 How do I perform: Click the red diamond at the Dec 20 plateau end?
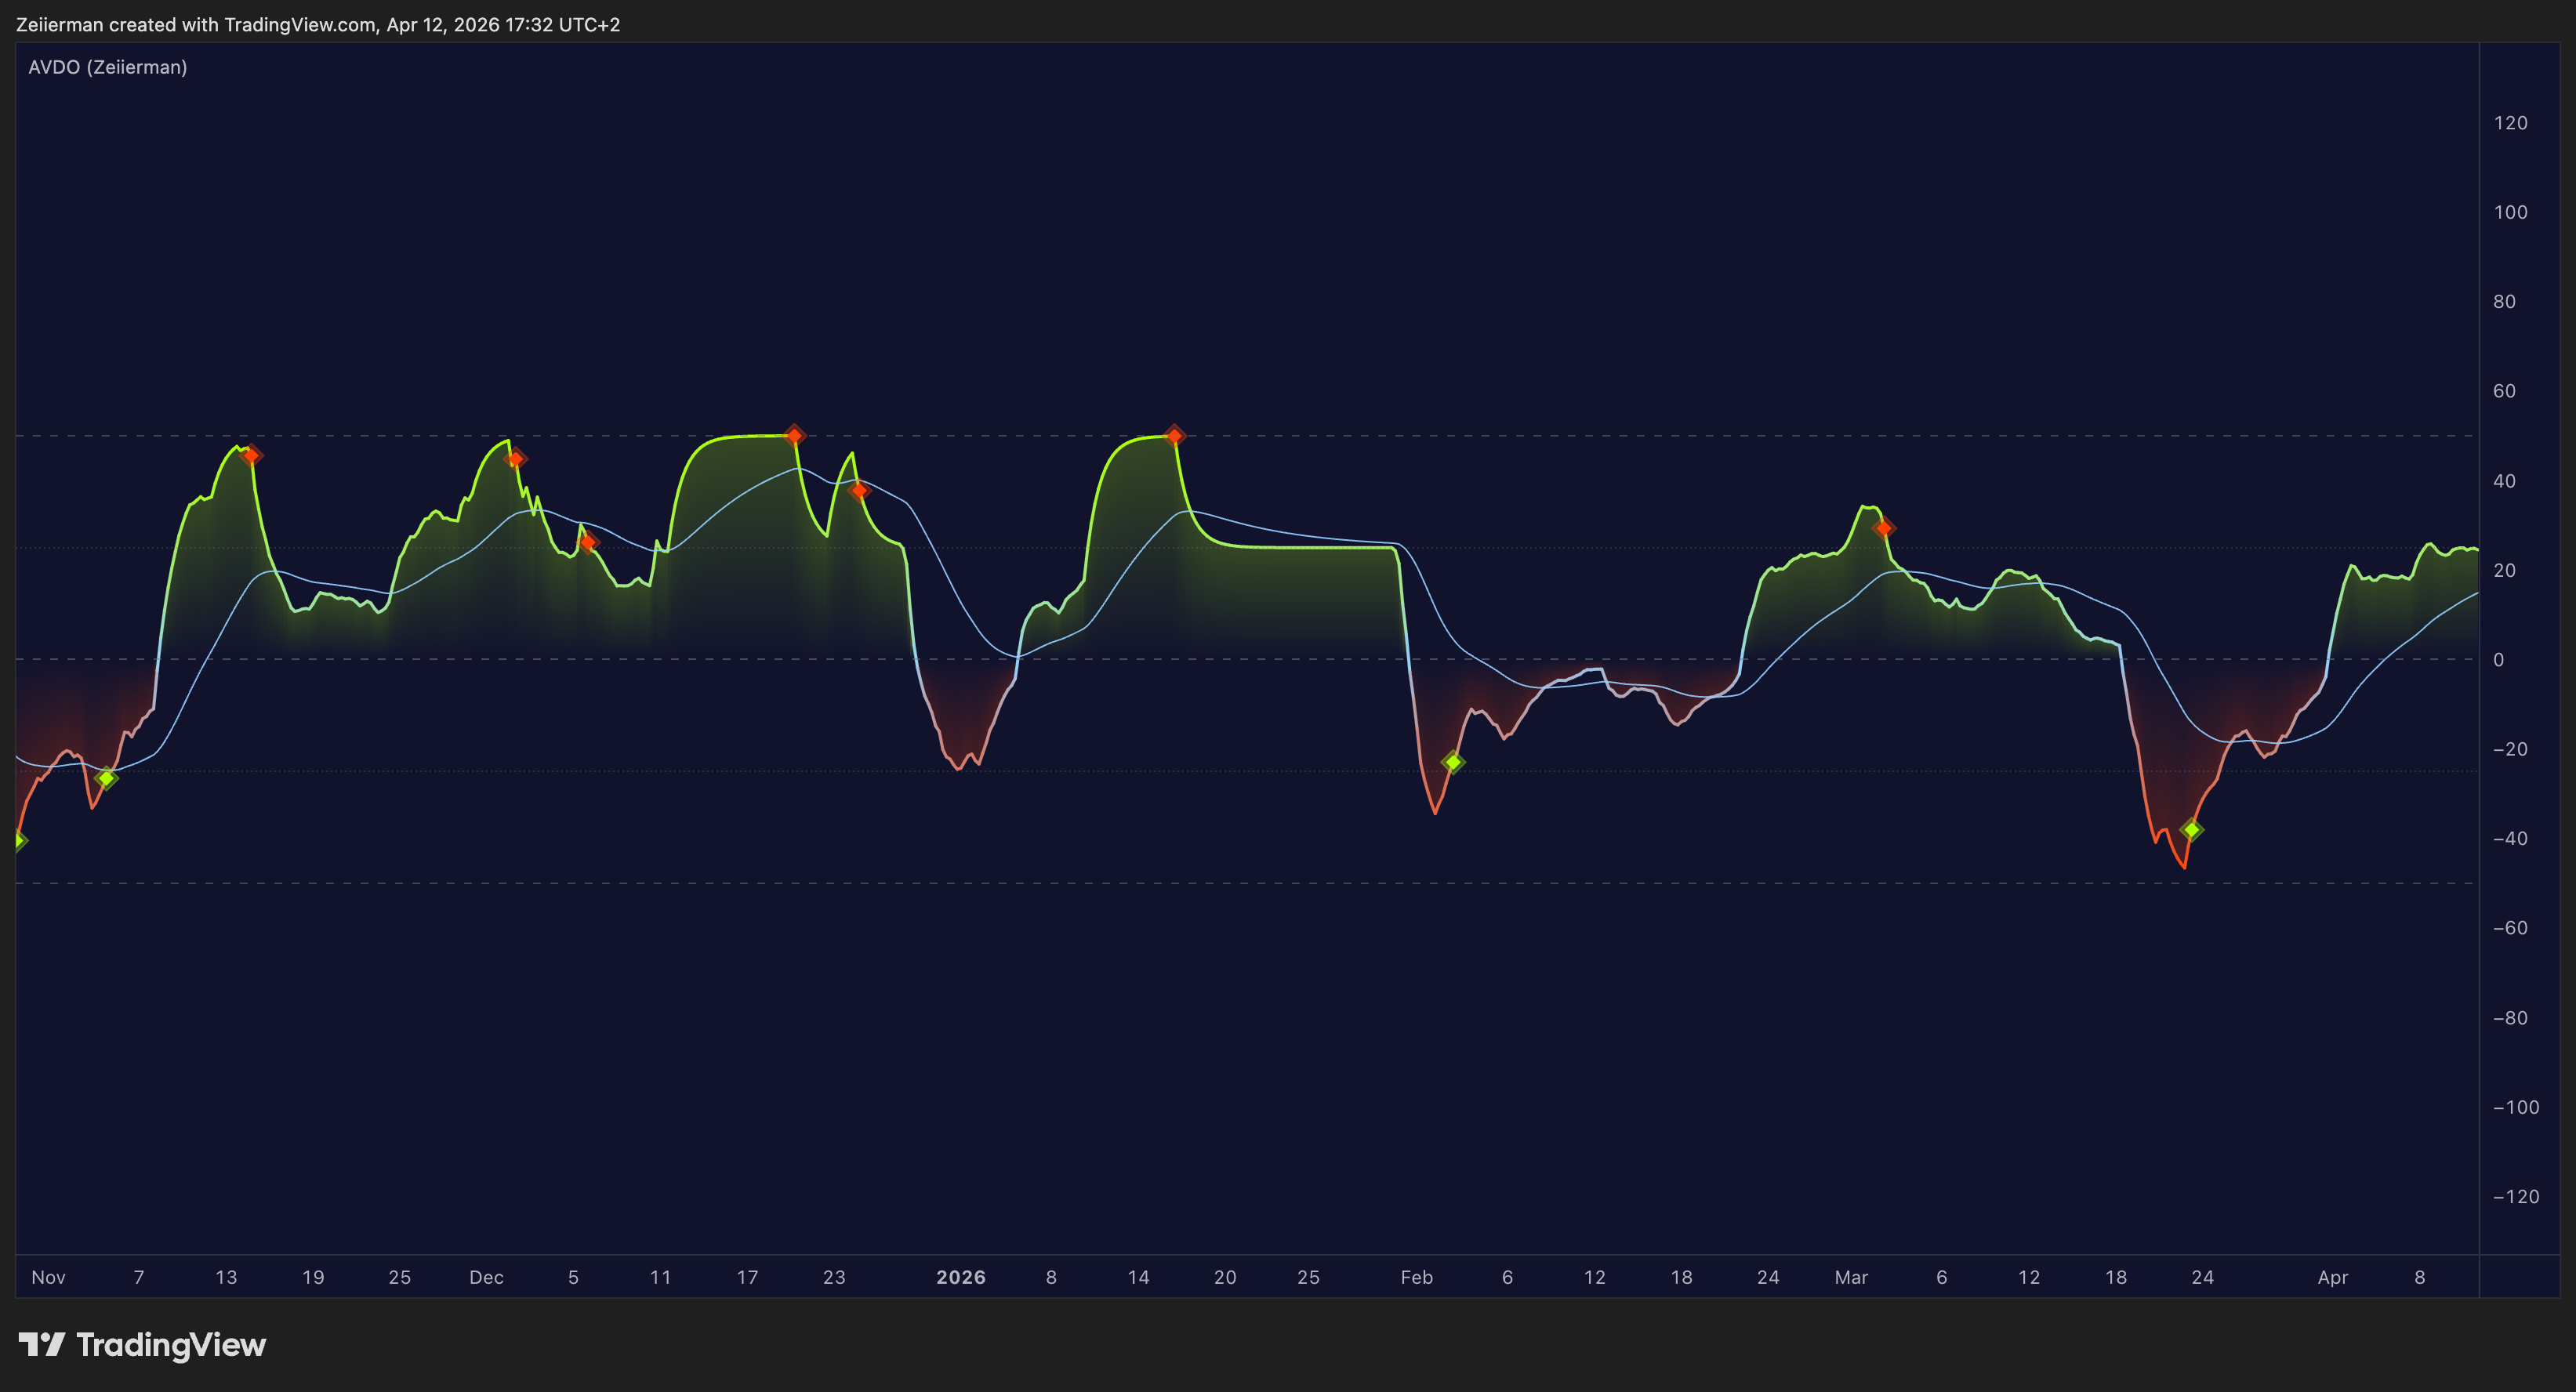pyautogui.click(x=794, y=435)
